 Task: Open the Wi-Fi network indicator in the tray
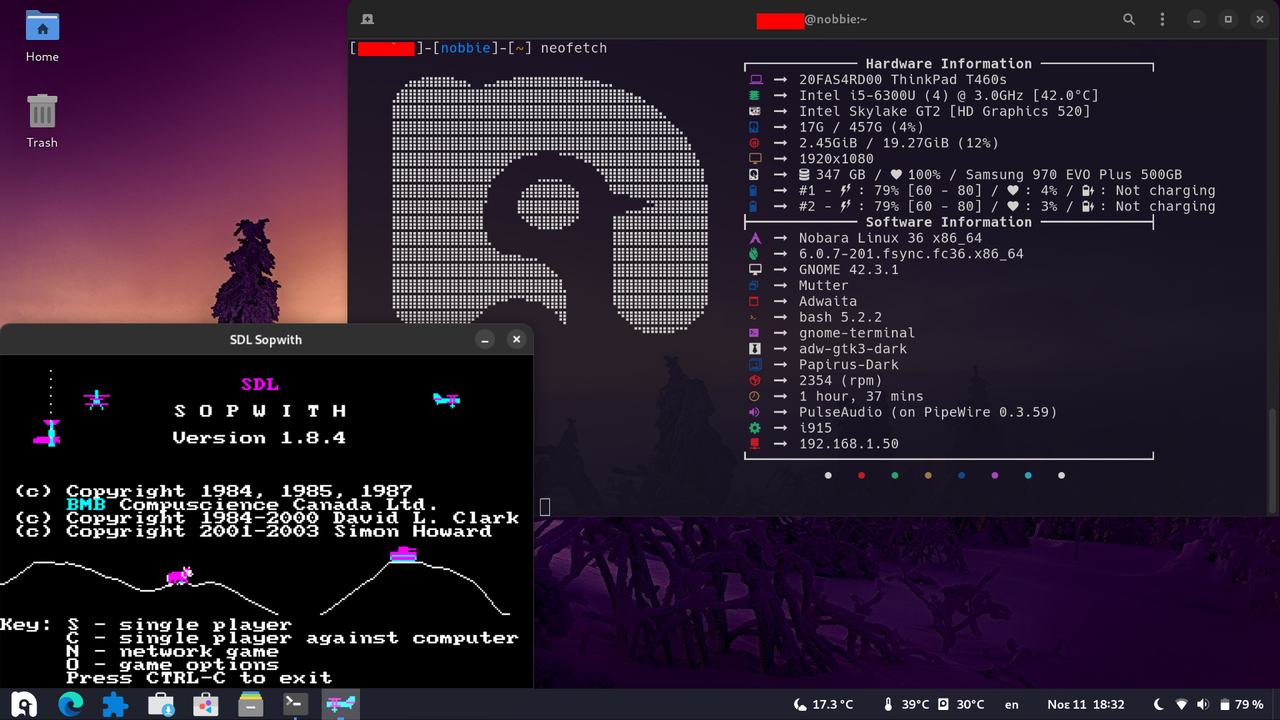[1181, 705]
